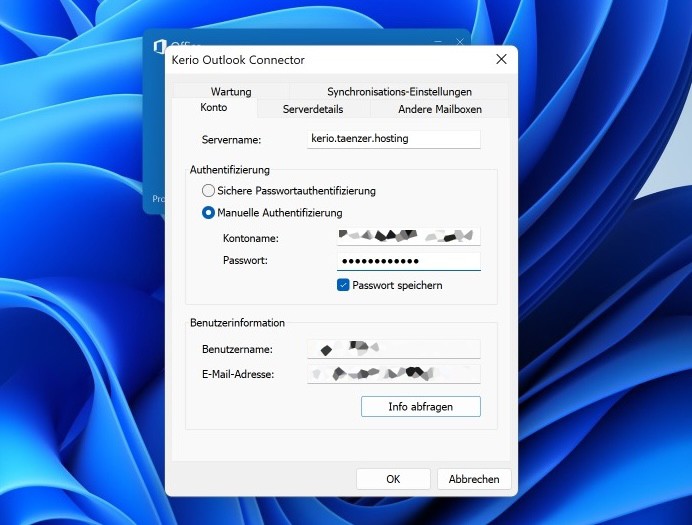Click the Servername input field
The height and width of the screenshot is (525, 692).
tap(394, 139)
